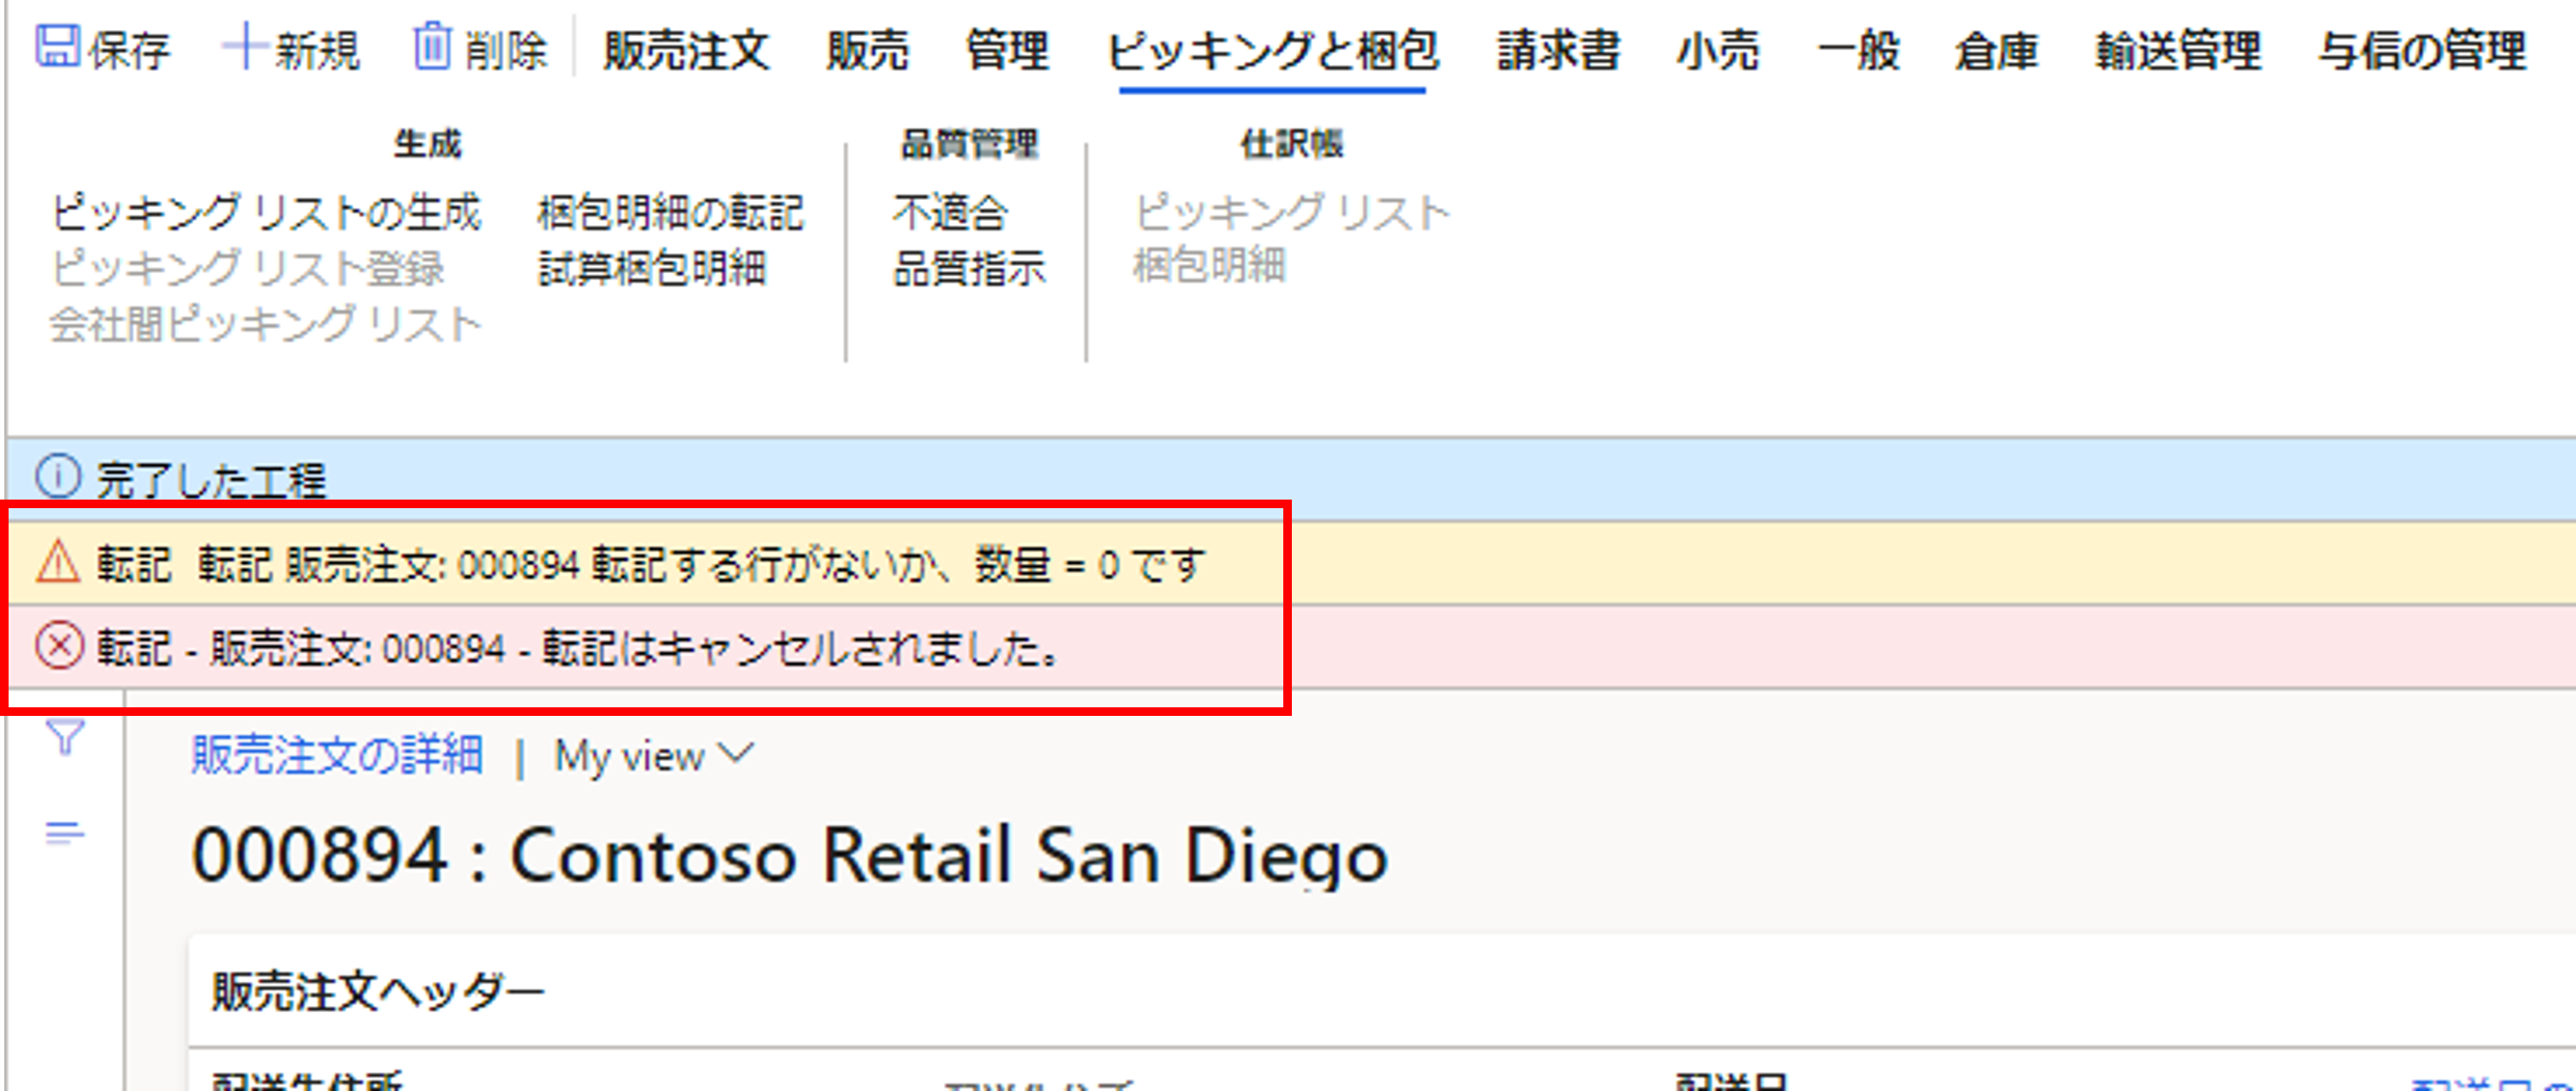Click 梱包明細の転記 action
The image size is (2576, 1091).
point(670,213)
